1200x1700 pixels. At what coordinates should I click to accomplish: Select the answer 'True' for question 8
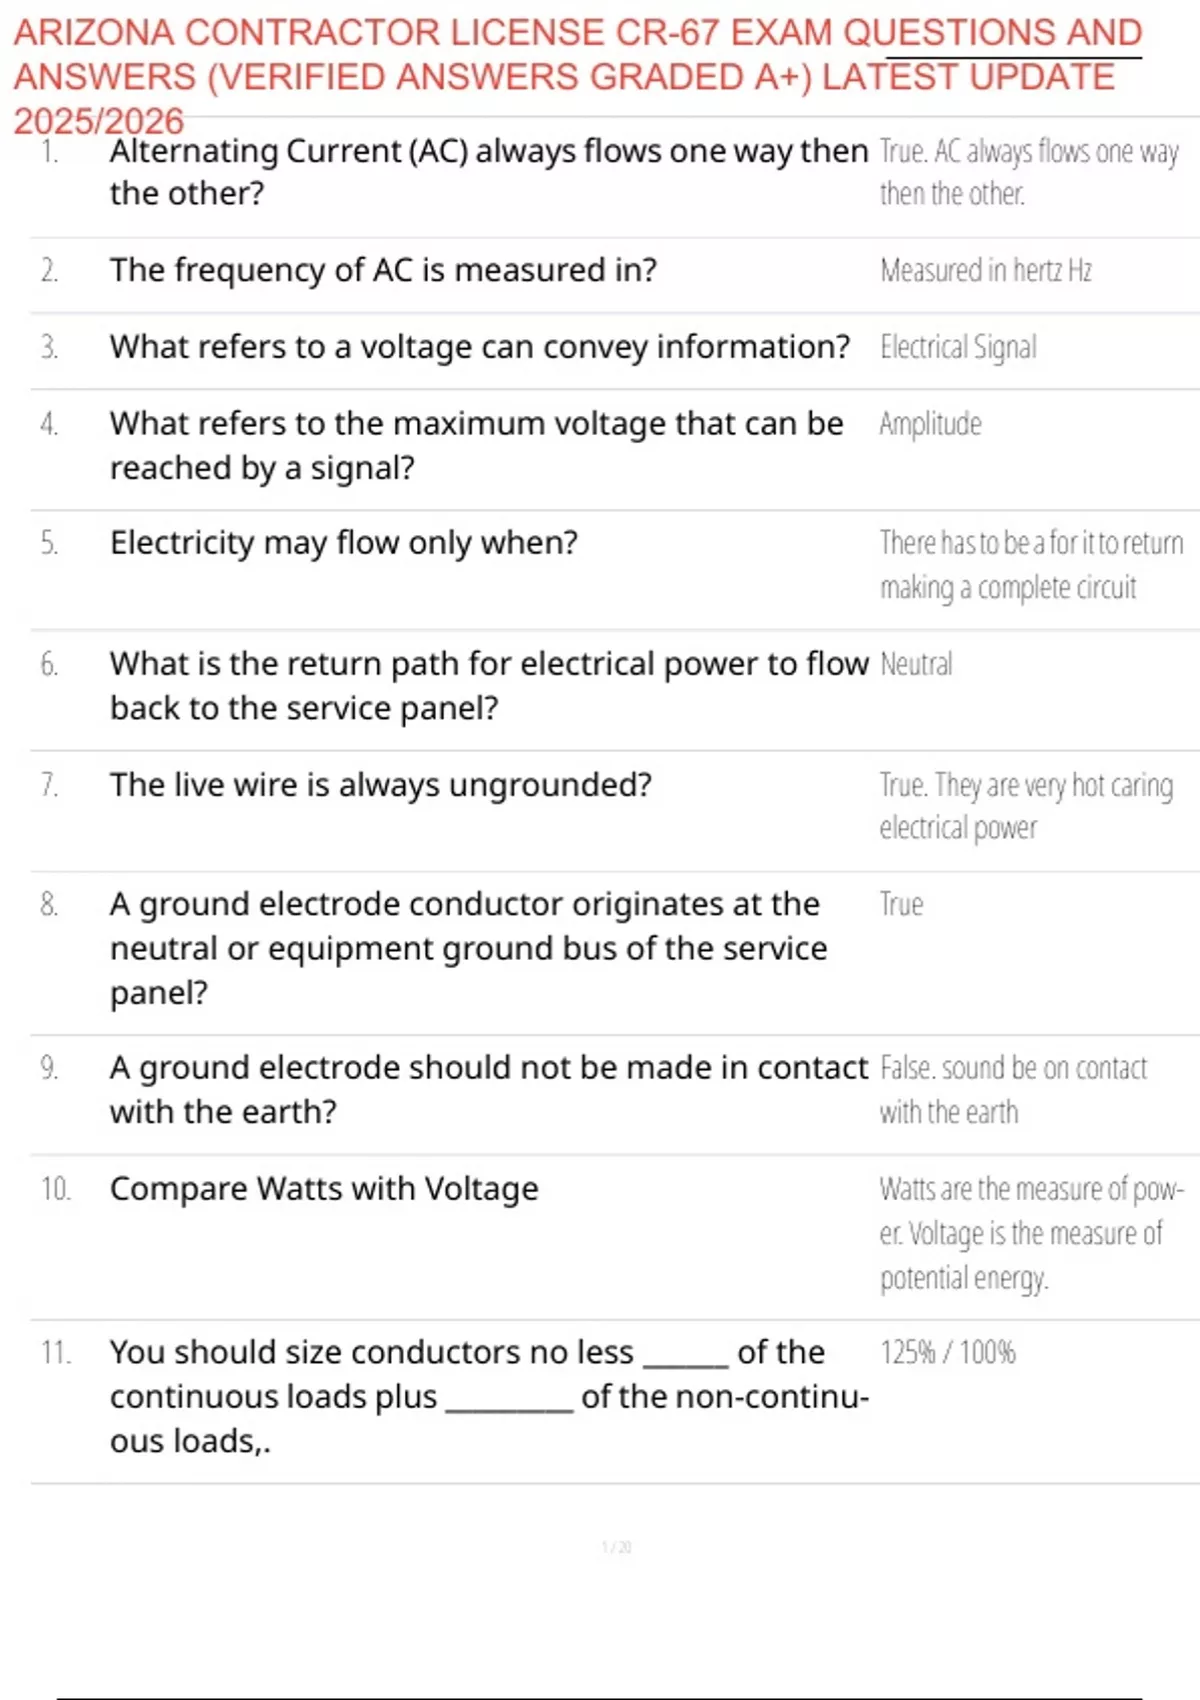pos(901,904)
